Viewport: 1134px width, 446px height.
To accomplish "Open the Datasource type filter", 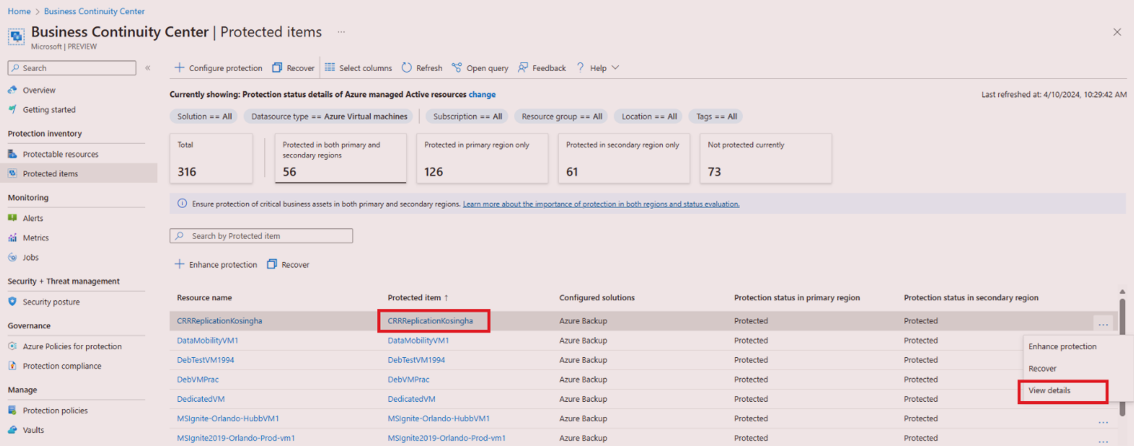I will tap(329, 116).
